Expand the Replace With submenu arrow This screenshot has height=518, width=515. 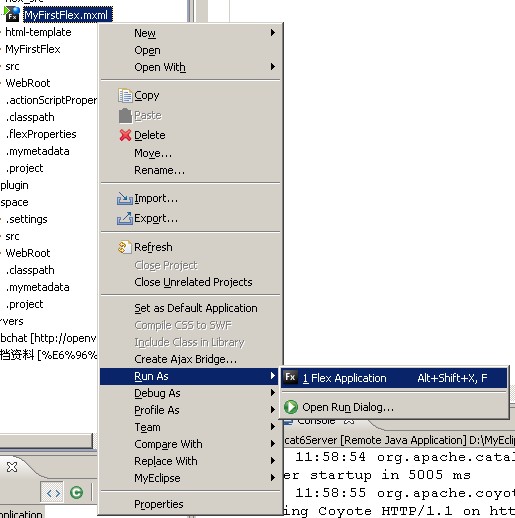[273, 461]
